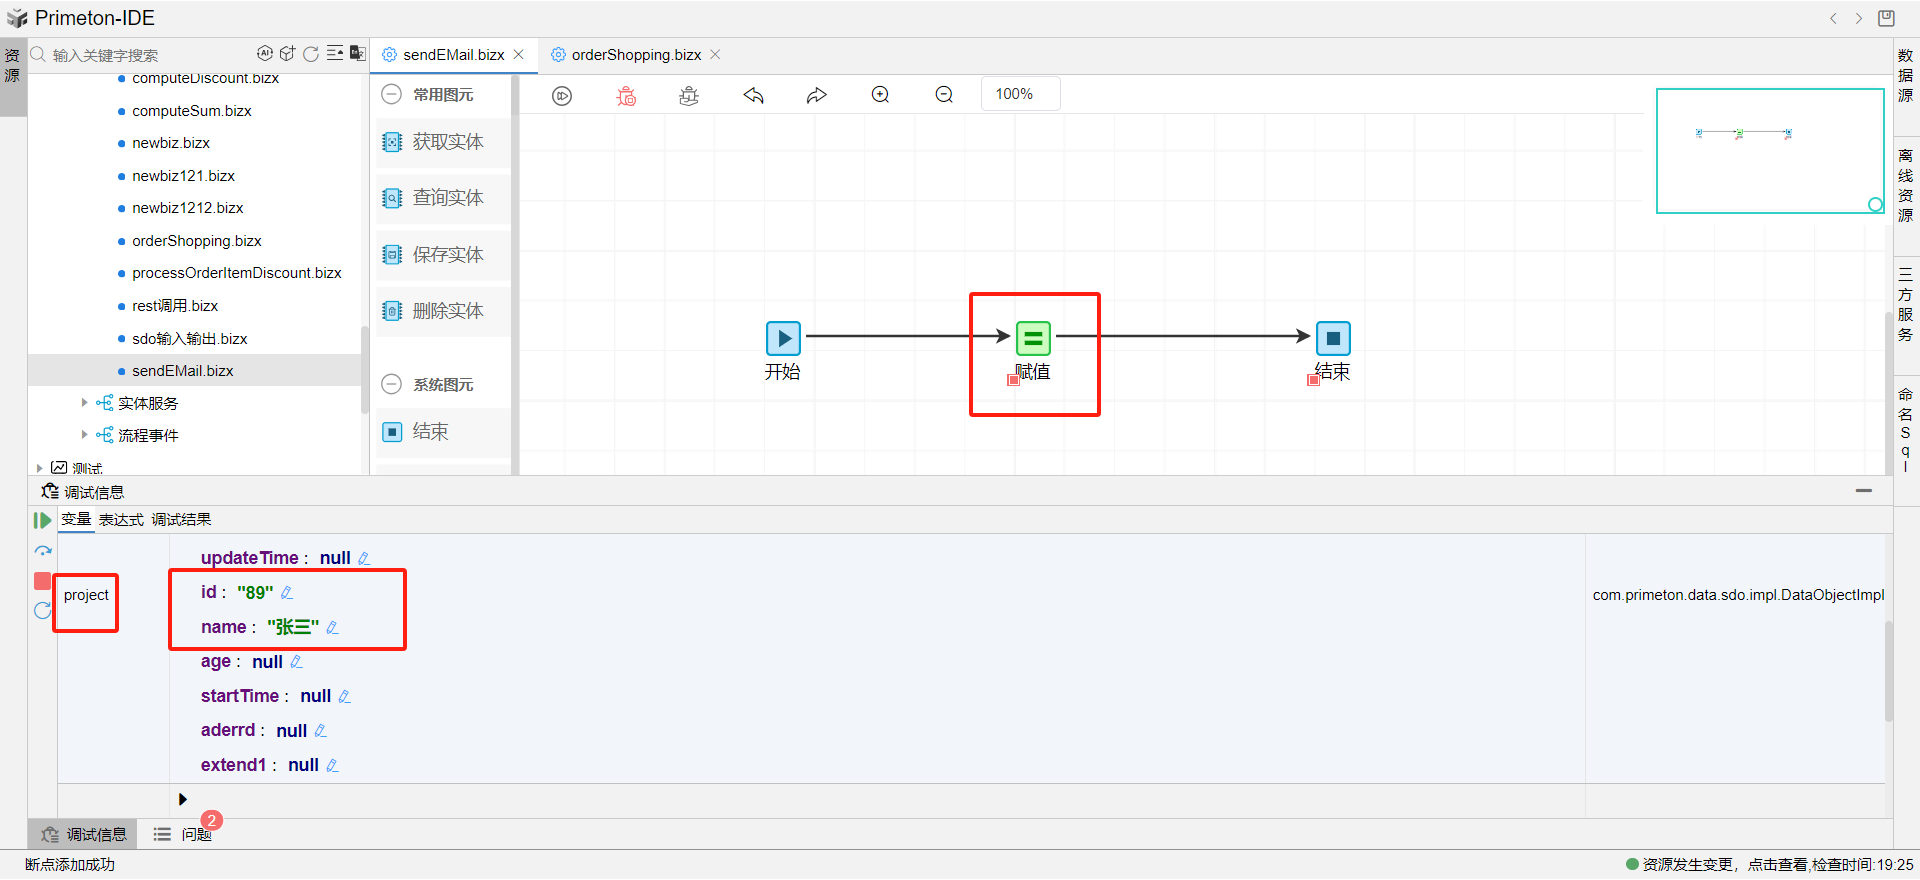Screen dimensions: 1920x880
Task: Click the step over debug icon
Action: coord(42,551)
